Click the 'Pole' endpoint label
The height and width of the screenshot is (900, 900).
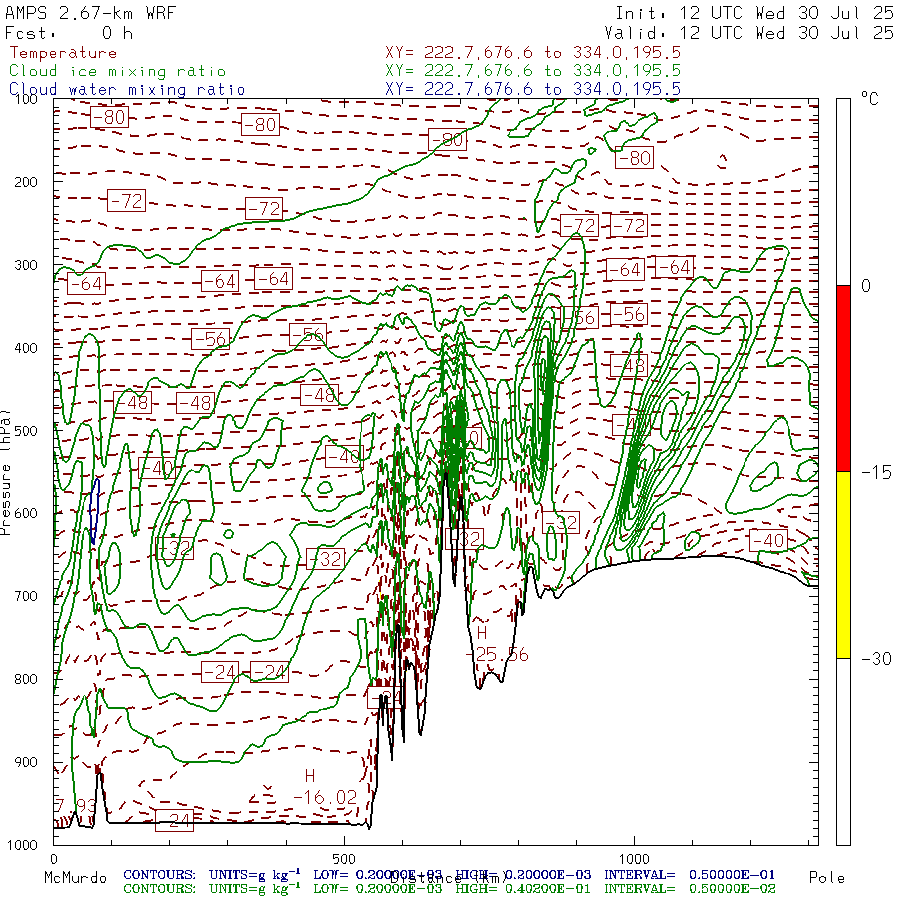tap(827, 878)
